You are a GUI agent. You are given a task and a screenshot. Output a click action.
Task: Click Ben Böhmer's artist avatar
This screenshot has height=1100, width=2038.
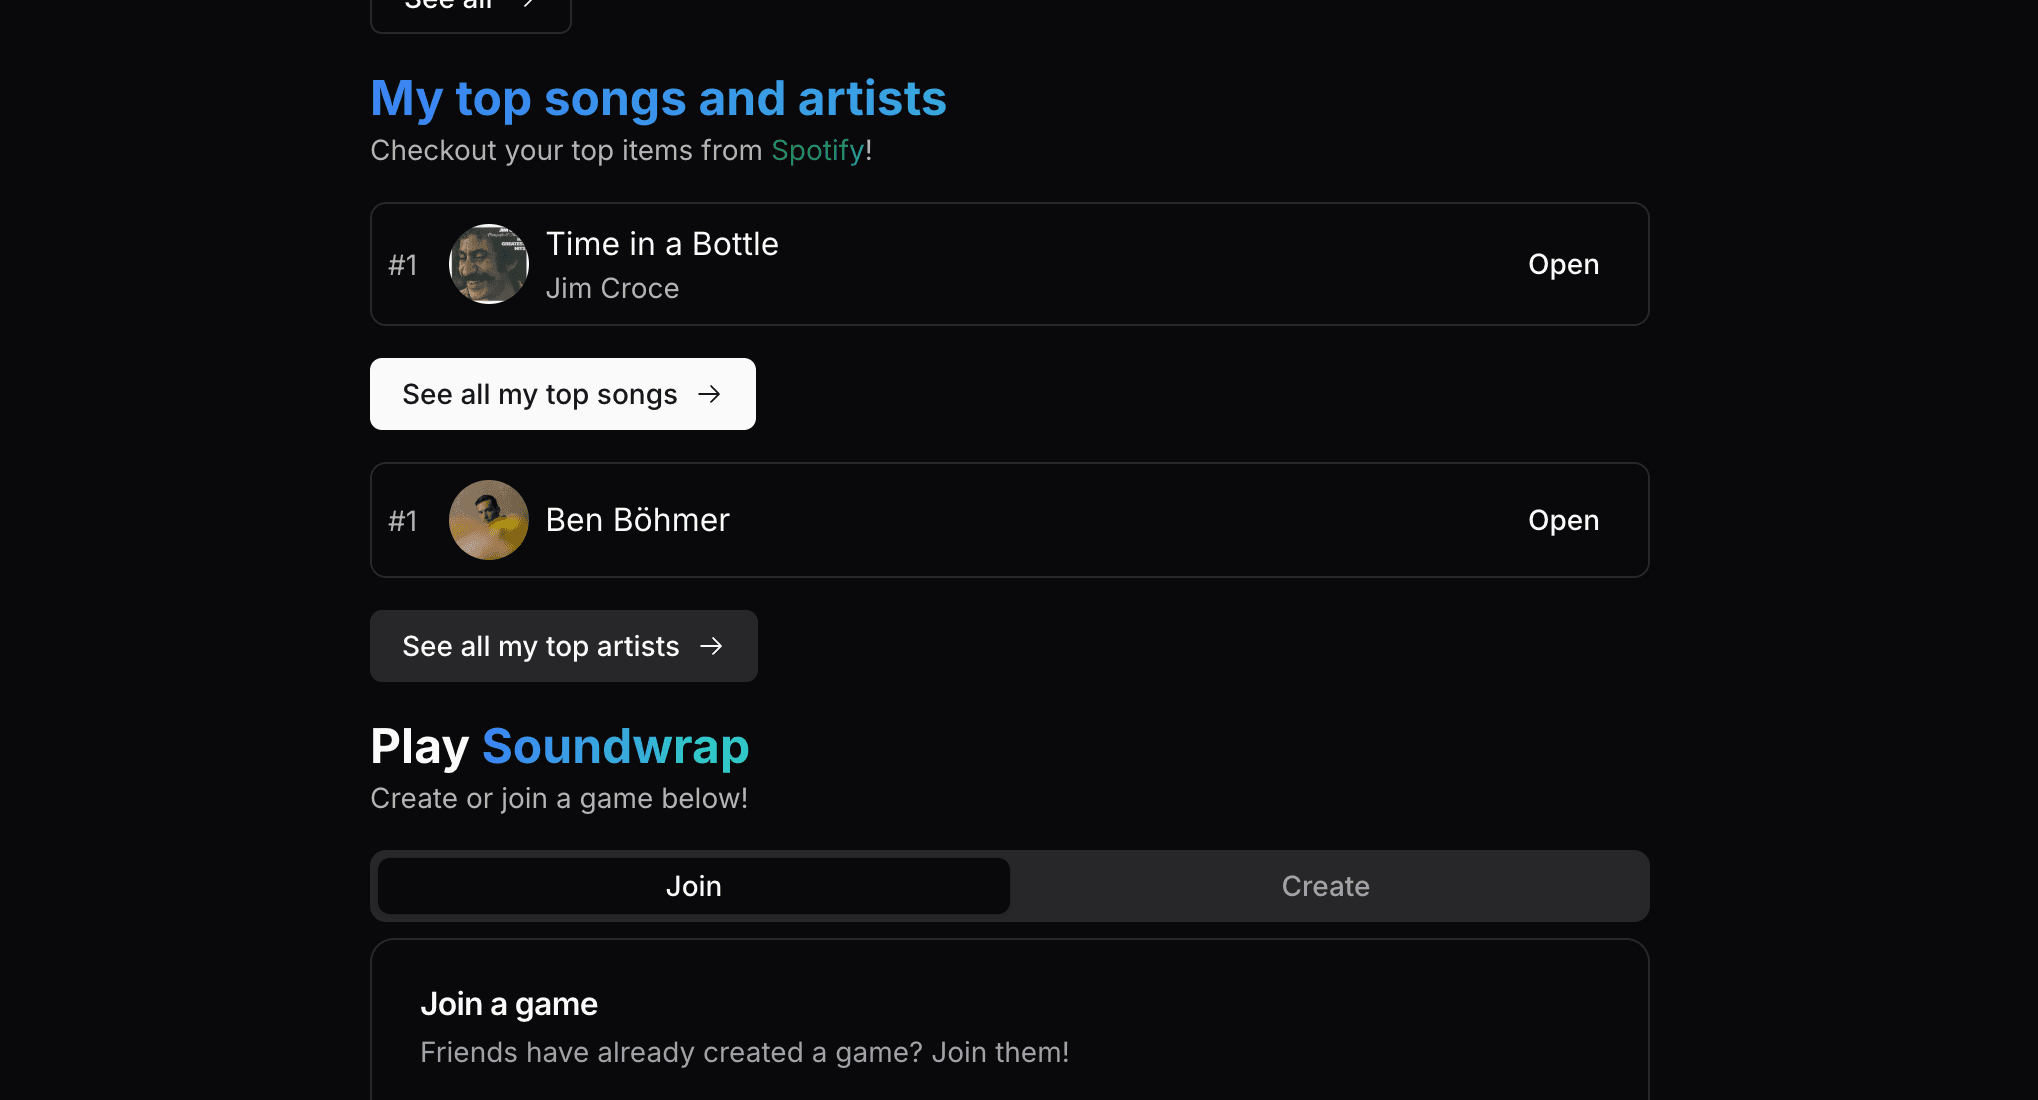tap(489, 520)
